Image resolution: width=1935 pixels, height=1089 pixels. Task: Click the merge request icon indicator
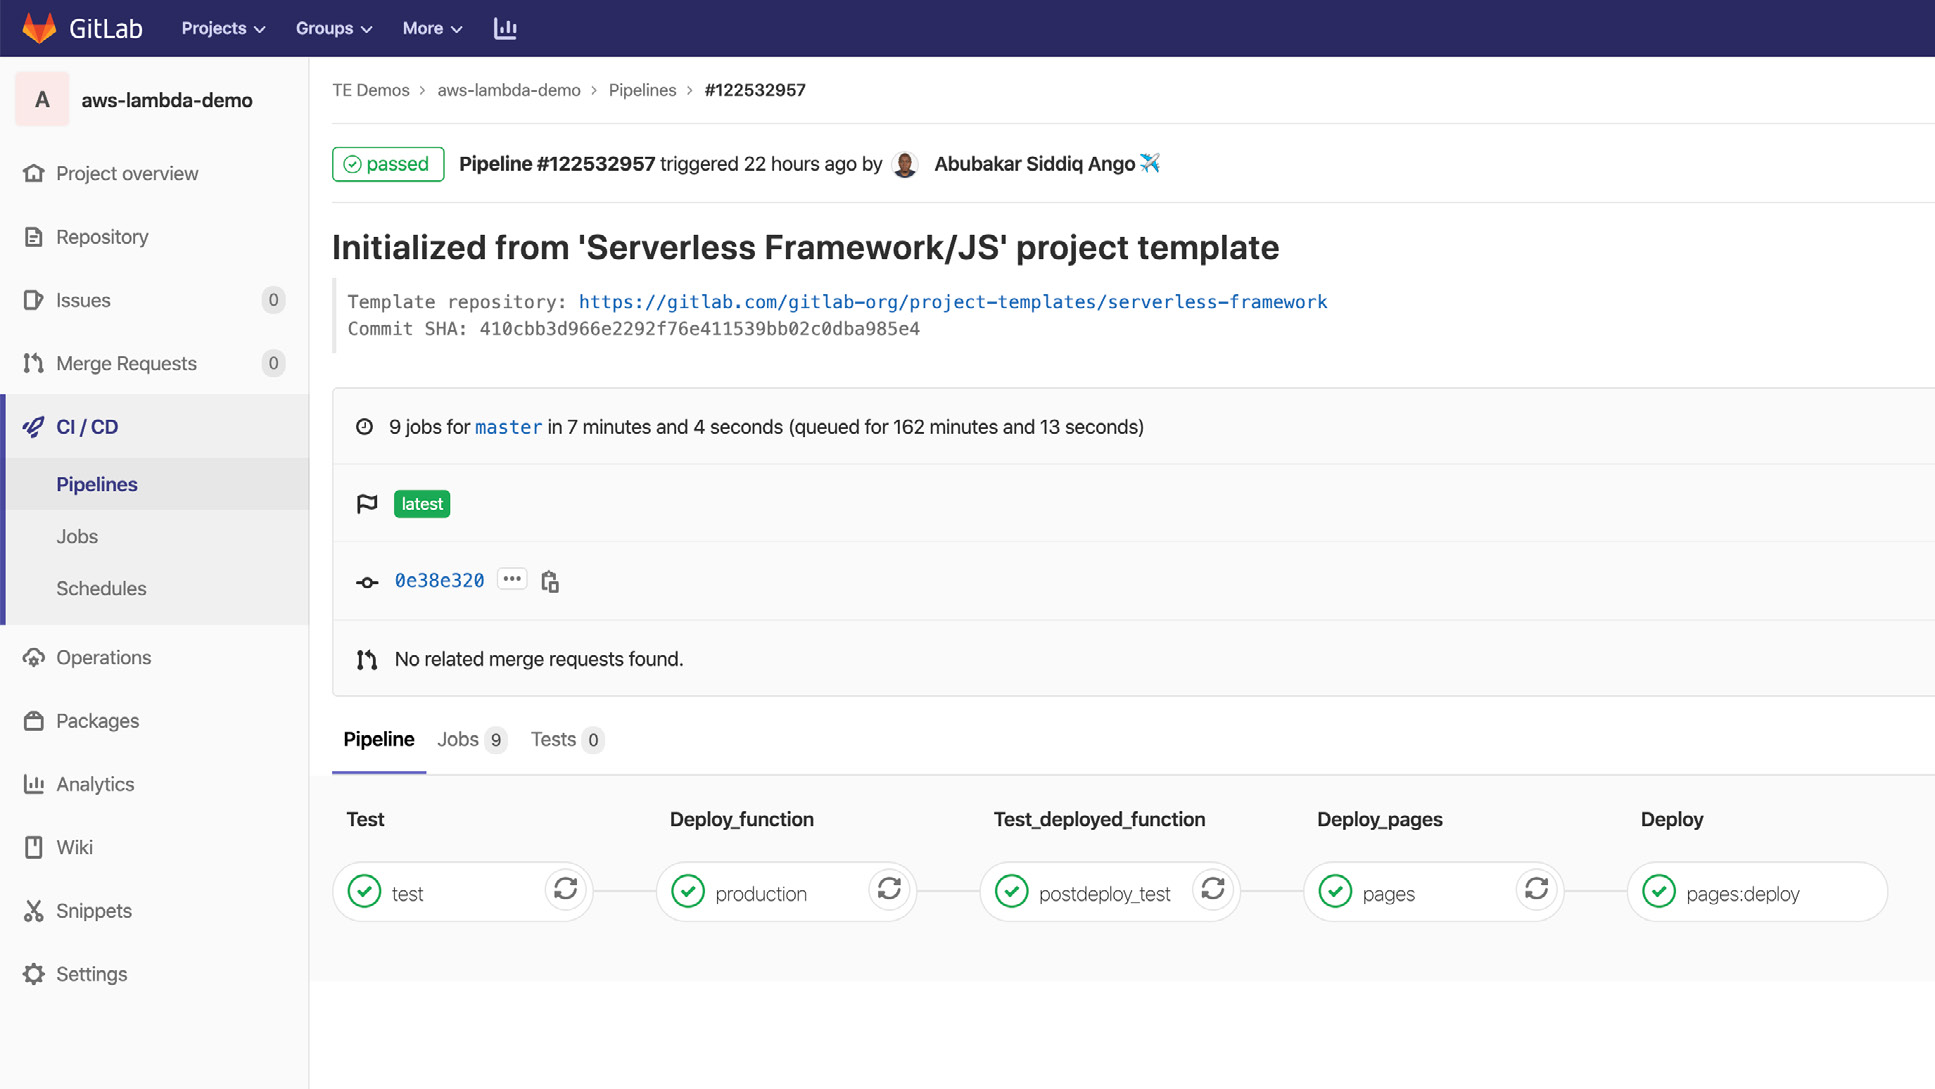click(367, 658)
